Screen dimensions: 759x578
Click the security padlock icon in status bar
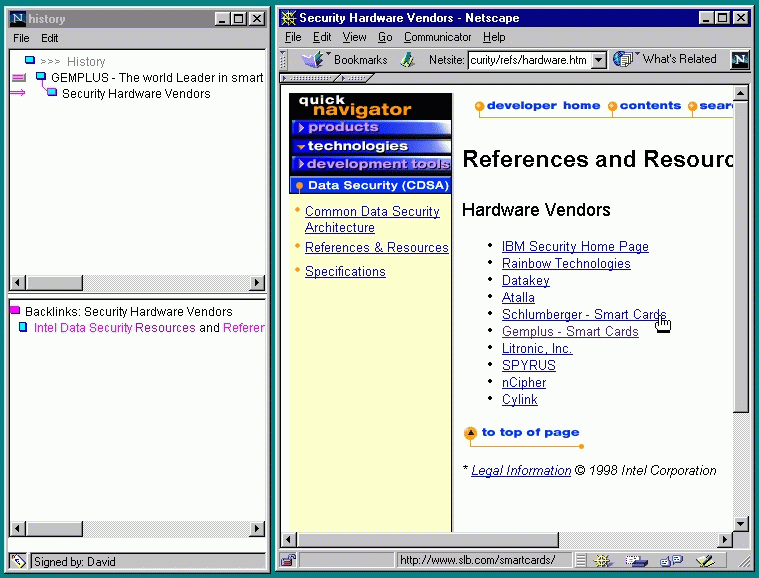click(288, 561)
